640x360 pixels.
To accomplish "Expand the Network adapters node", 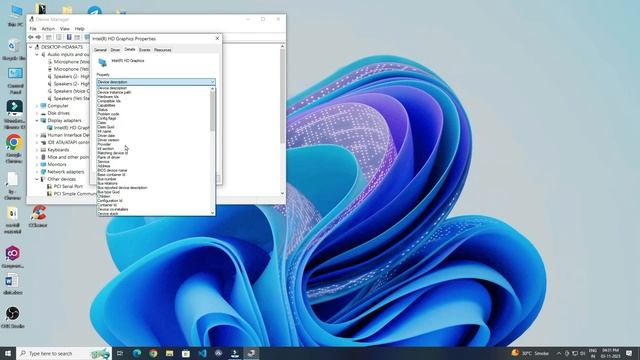I will click(x=37, y=172).
